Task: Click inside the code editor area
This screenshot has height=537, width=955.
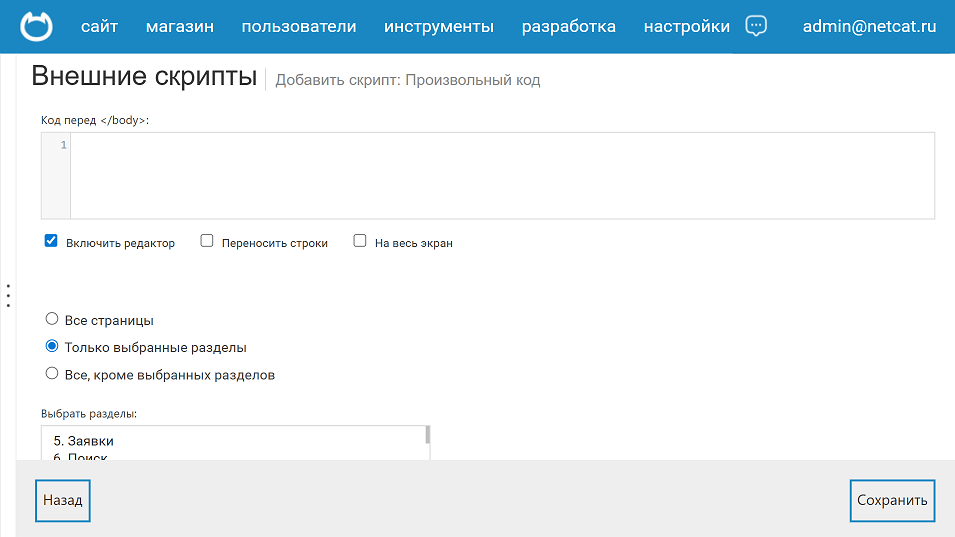Action: click(x=500, y=175)
